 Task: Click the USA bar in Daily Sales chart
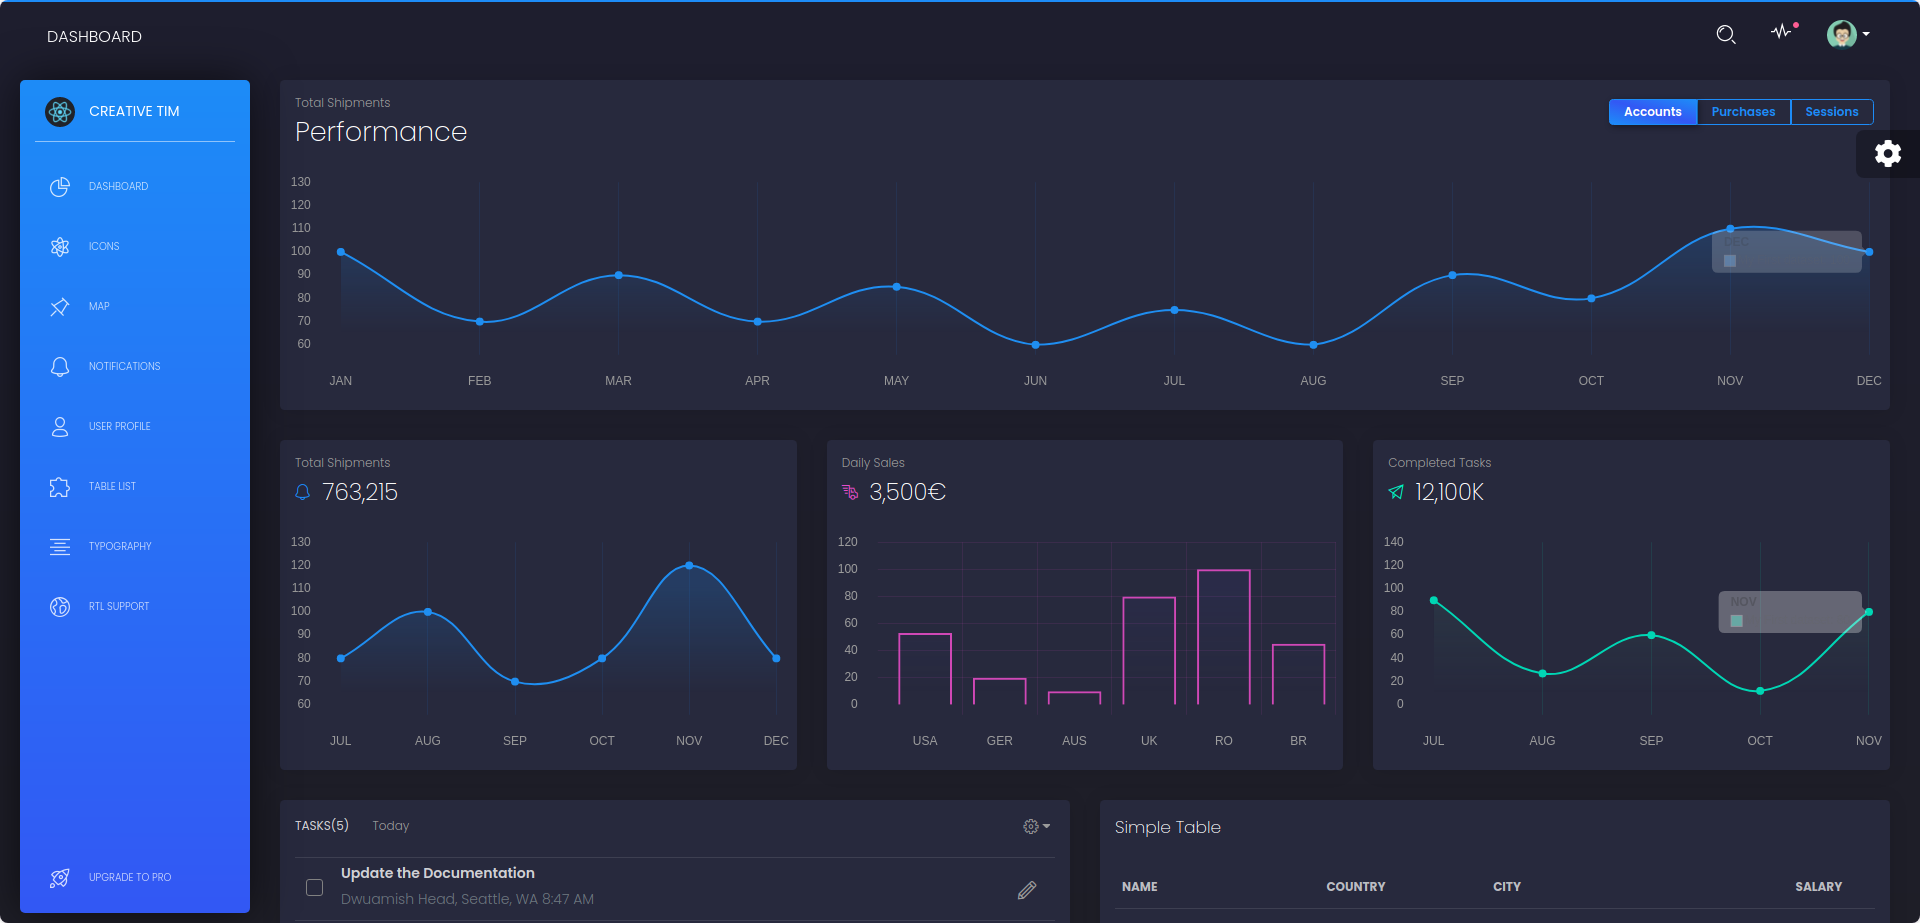click(x=925, y=669)
